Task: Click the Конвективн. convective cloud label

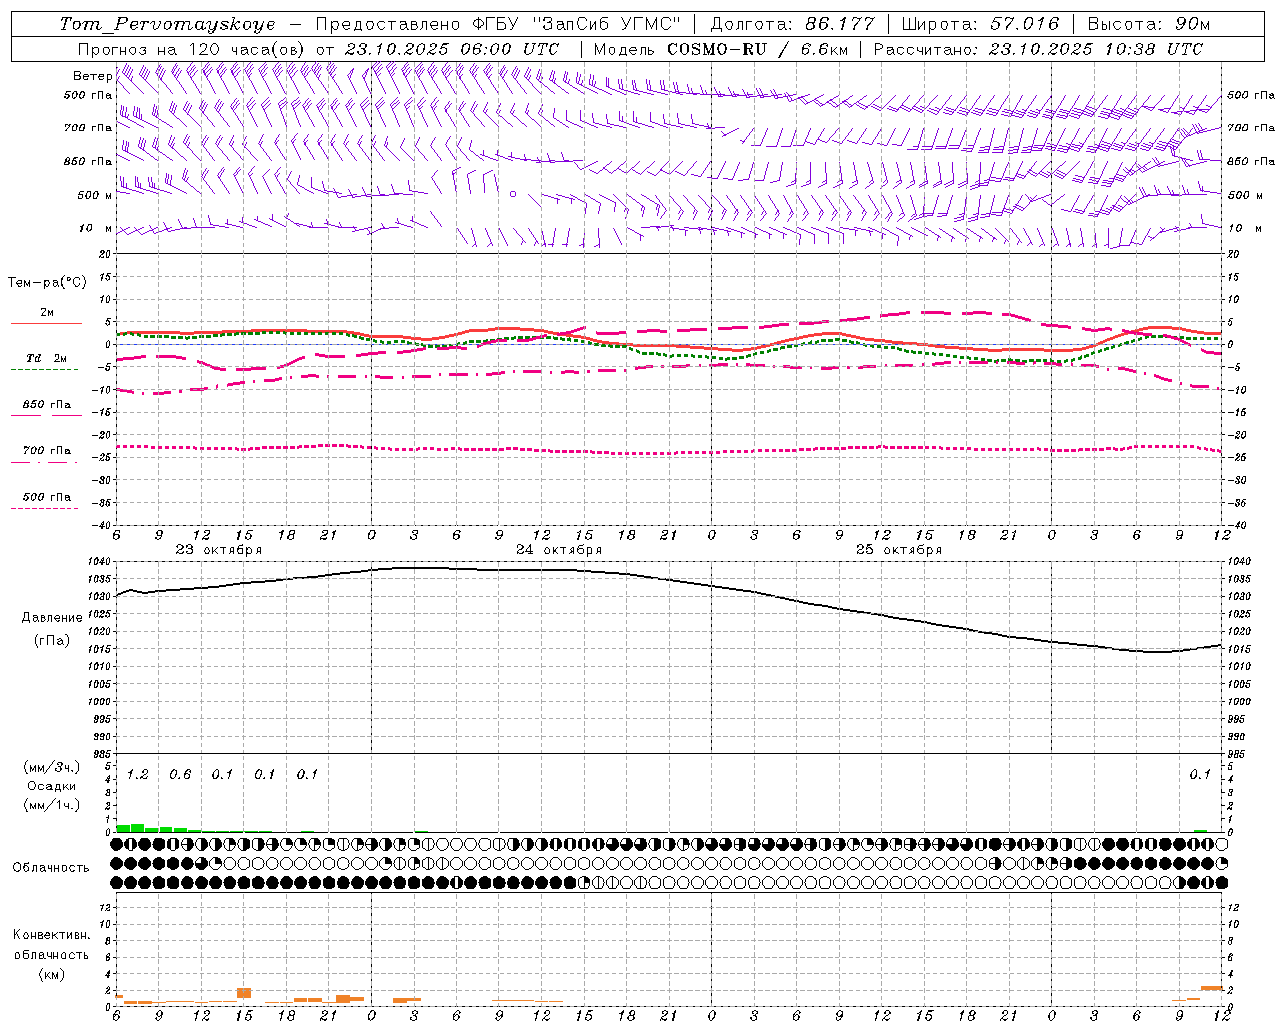Action: pos(51,935)
